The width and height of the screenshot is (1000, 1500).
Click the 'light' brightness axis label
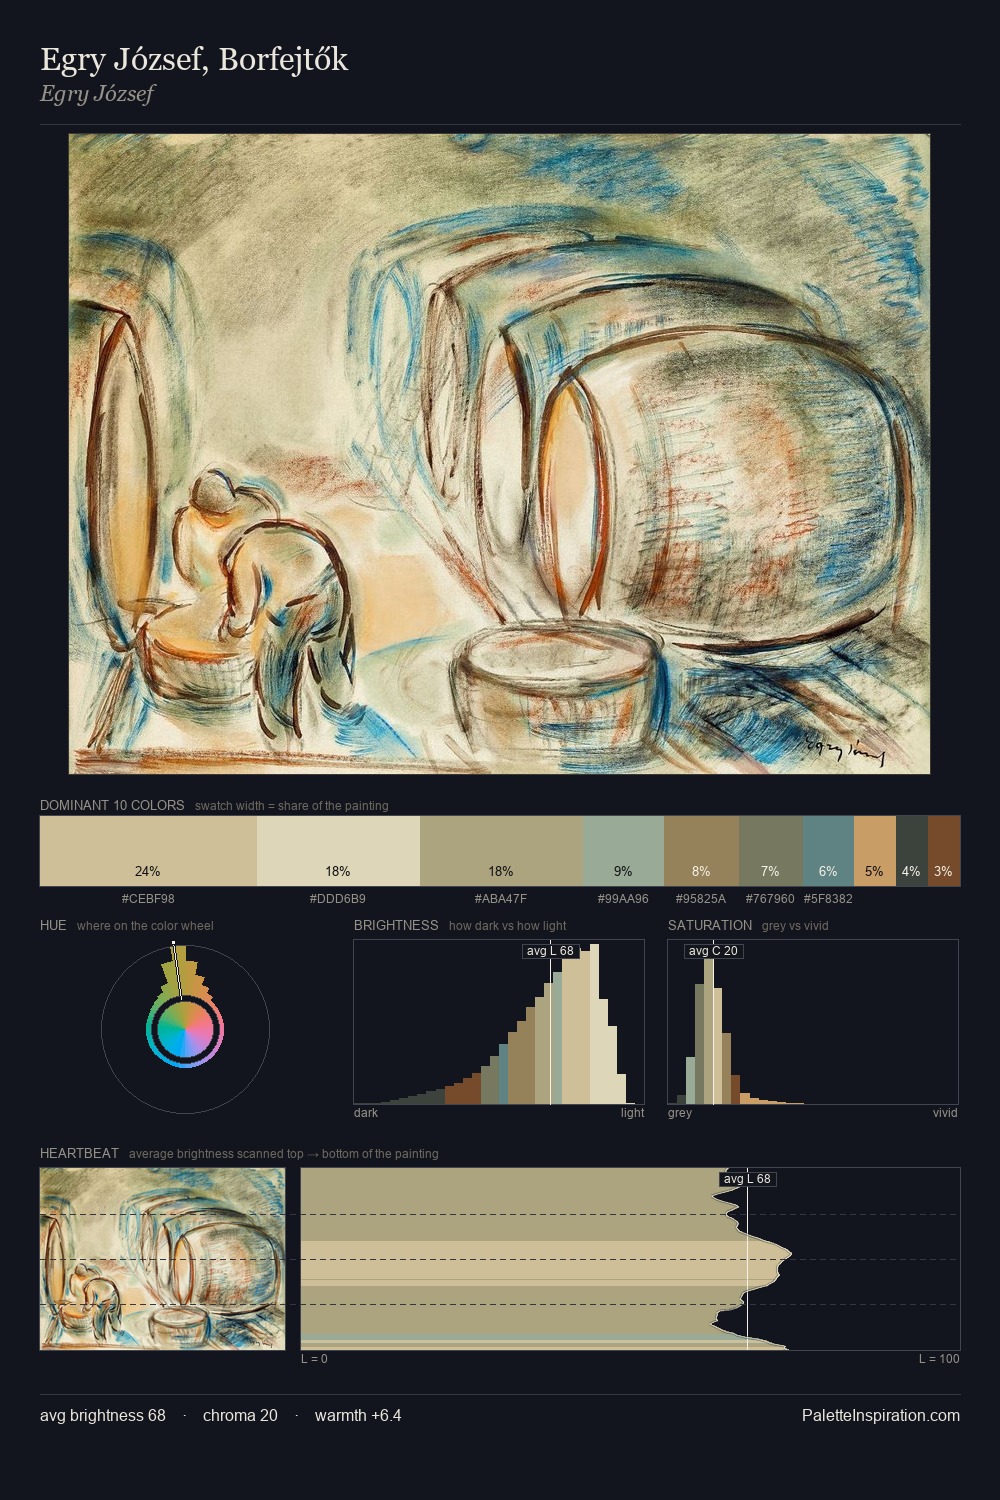tap(633, 1113)
